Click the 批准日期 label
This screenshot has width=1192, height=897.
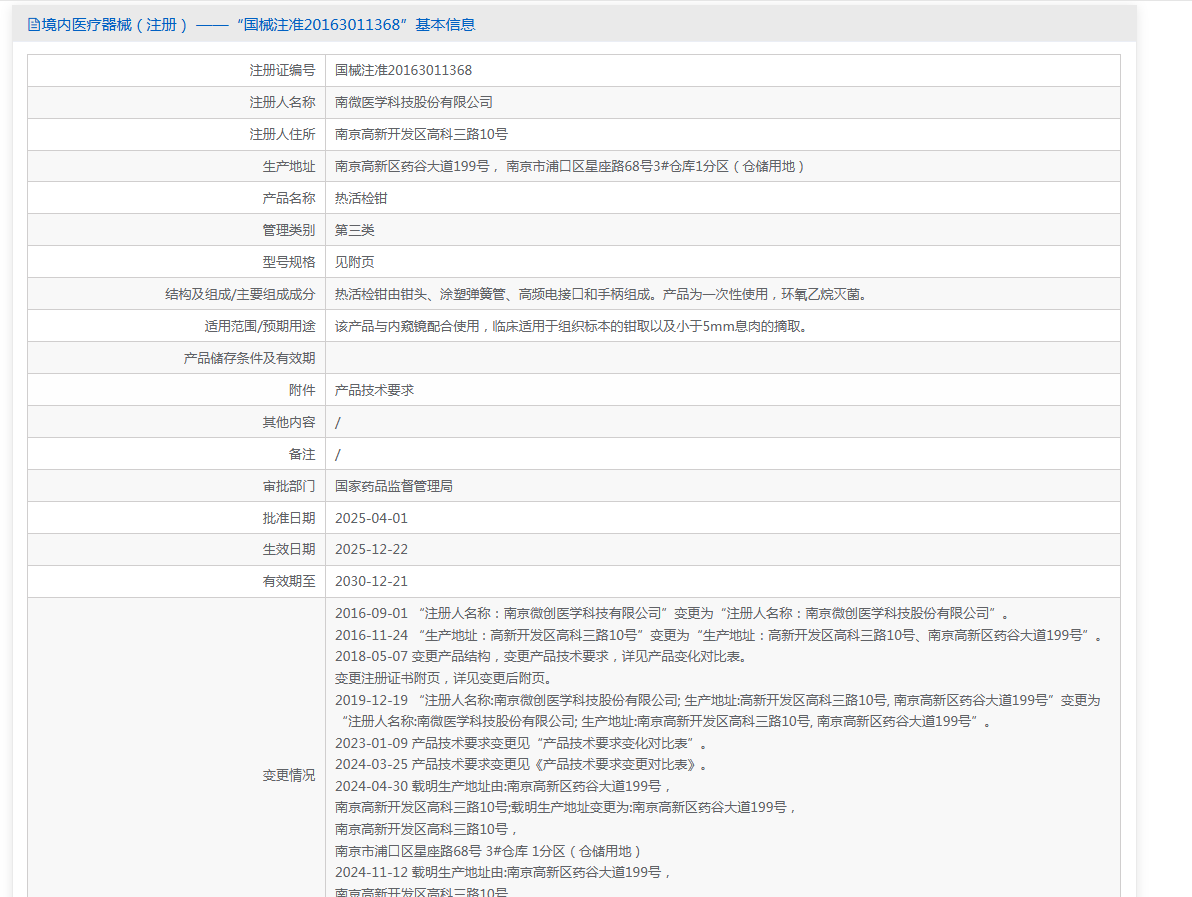coord(289,518)
